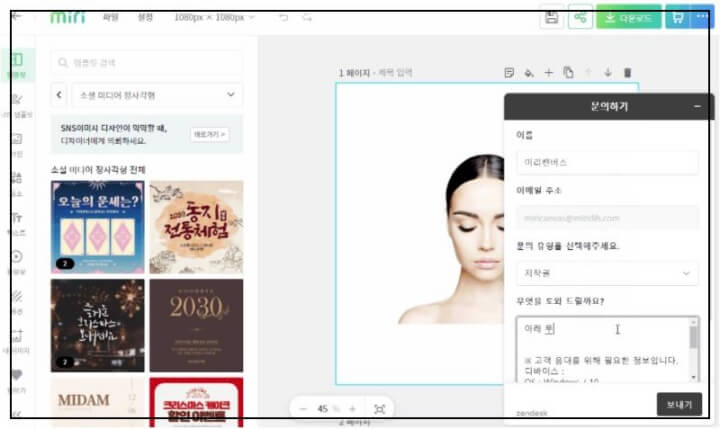Select the woman's face image on canvas
Screen dimensions: 720x429
452,239
